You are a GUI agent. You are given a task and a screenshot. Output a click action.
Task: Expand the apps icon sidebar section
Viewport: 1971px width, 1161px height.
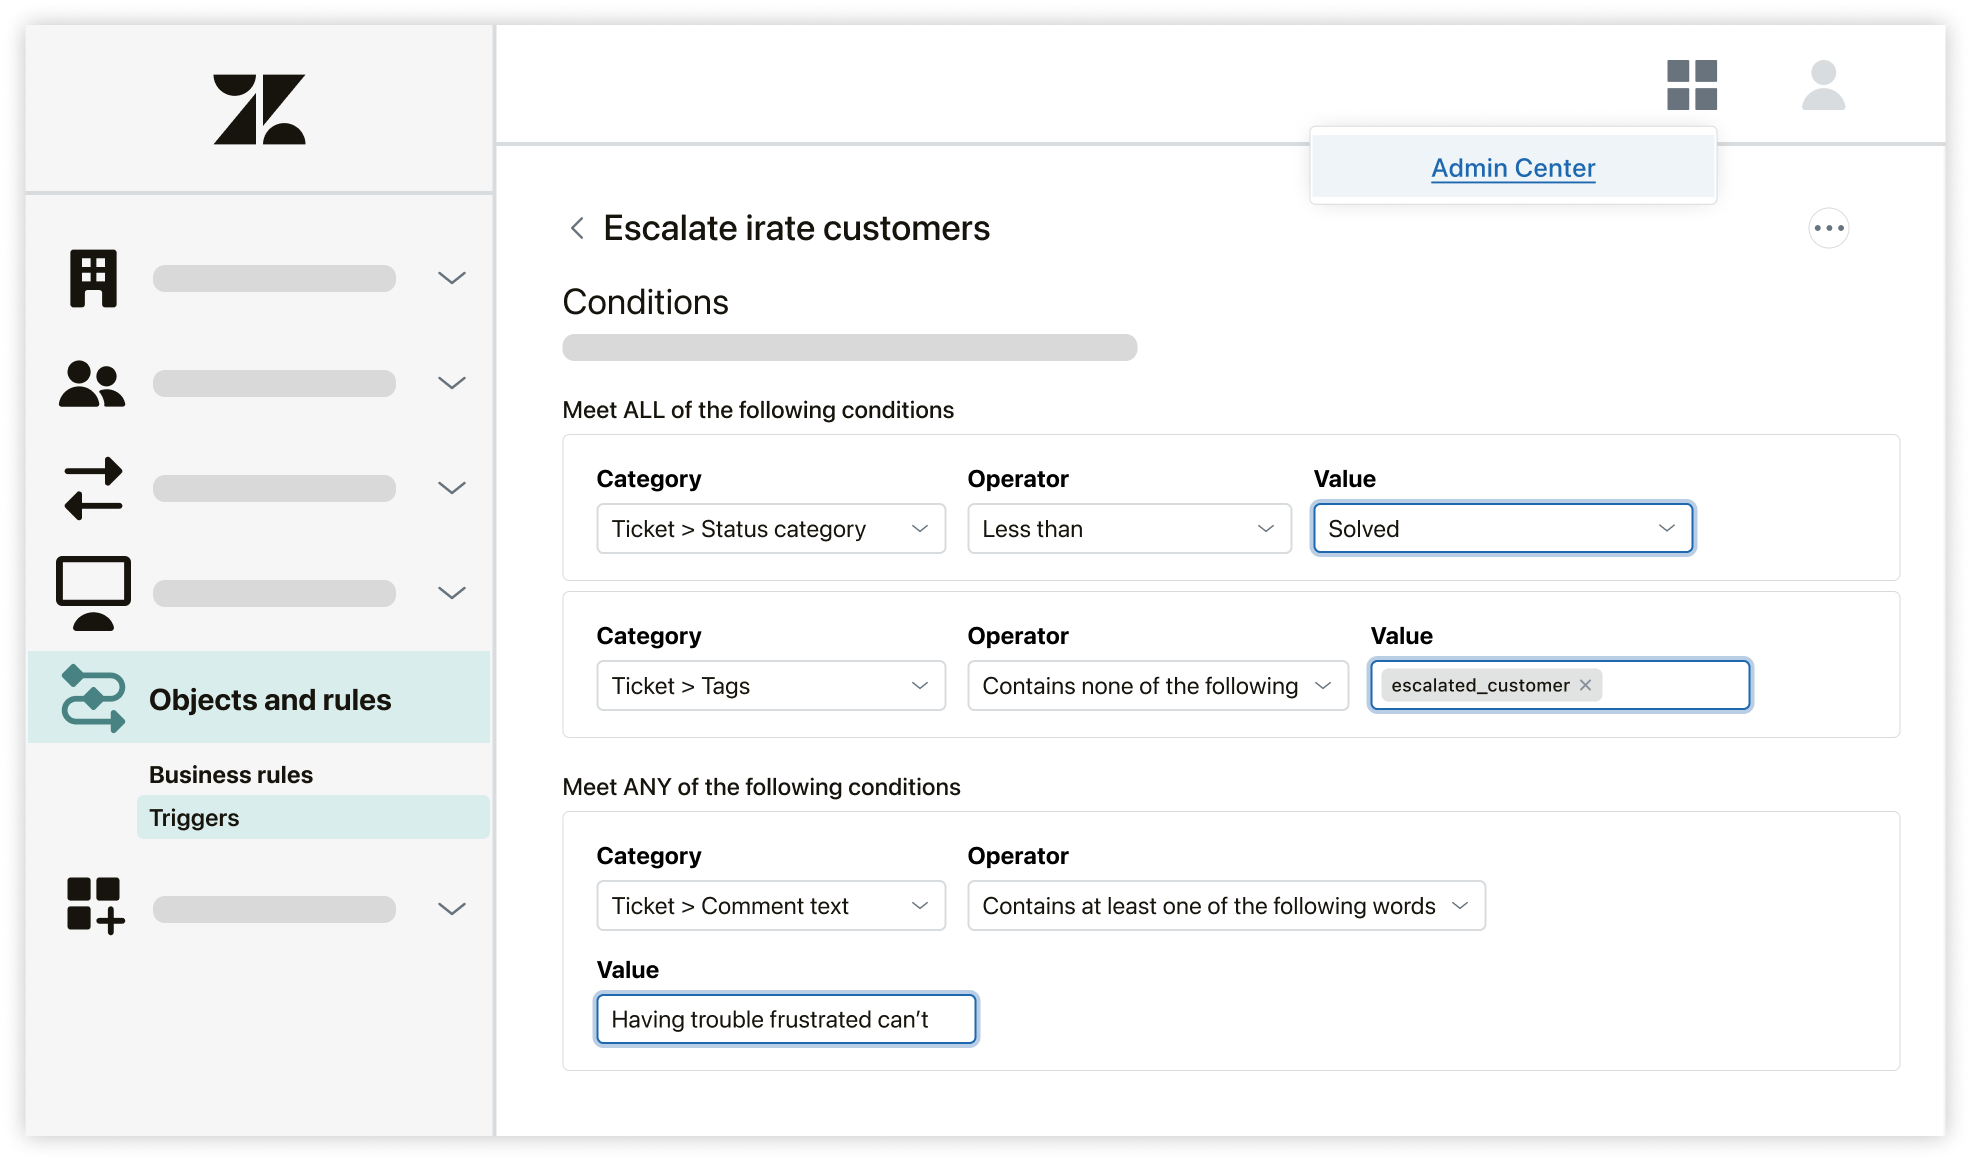452,909
